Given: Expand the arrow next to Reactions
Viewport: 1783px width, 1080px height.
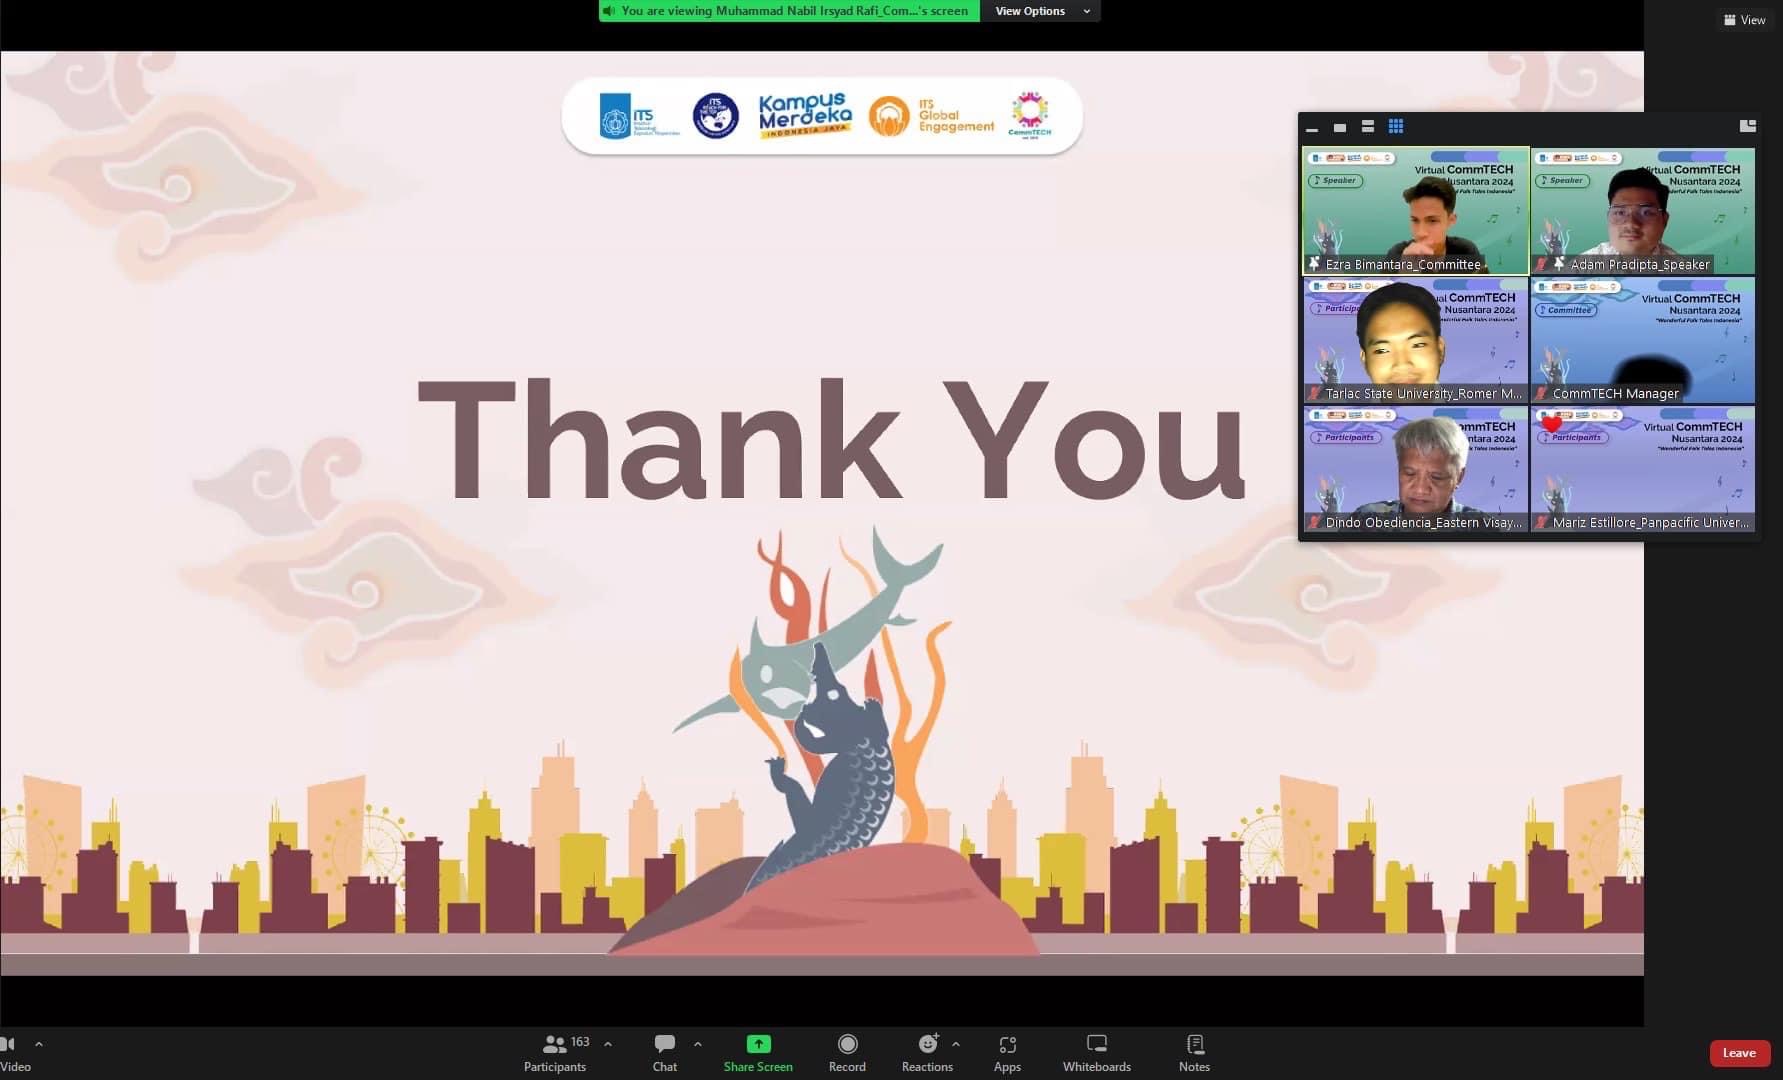Looking at the screenshot, I should (956, 1044).
